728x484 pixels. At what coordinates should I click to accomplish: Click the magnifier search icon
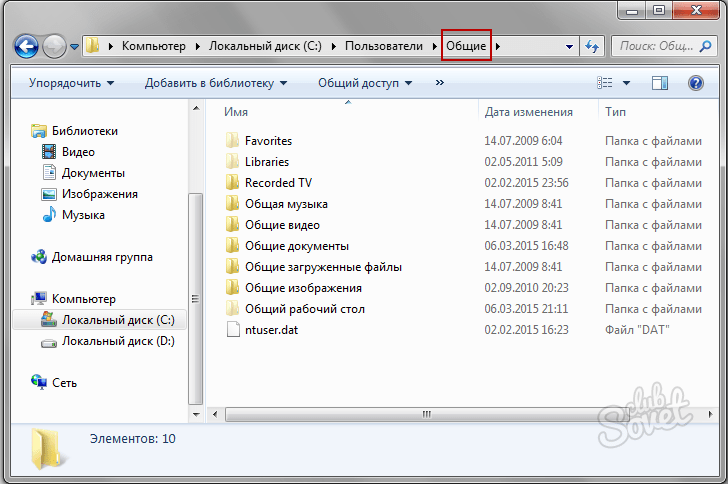tap(705, 46)
